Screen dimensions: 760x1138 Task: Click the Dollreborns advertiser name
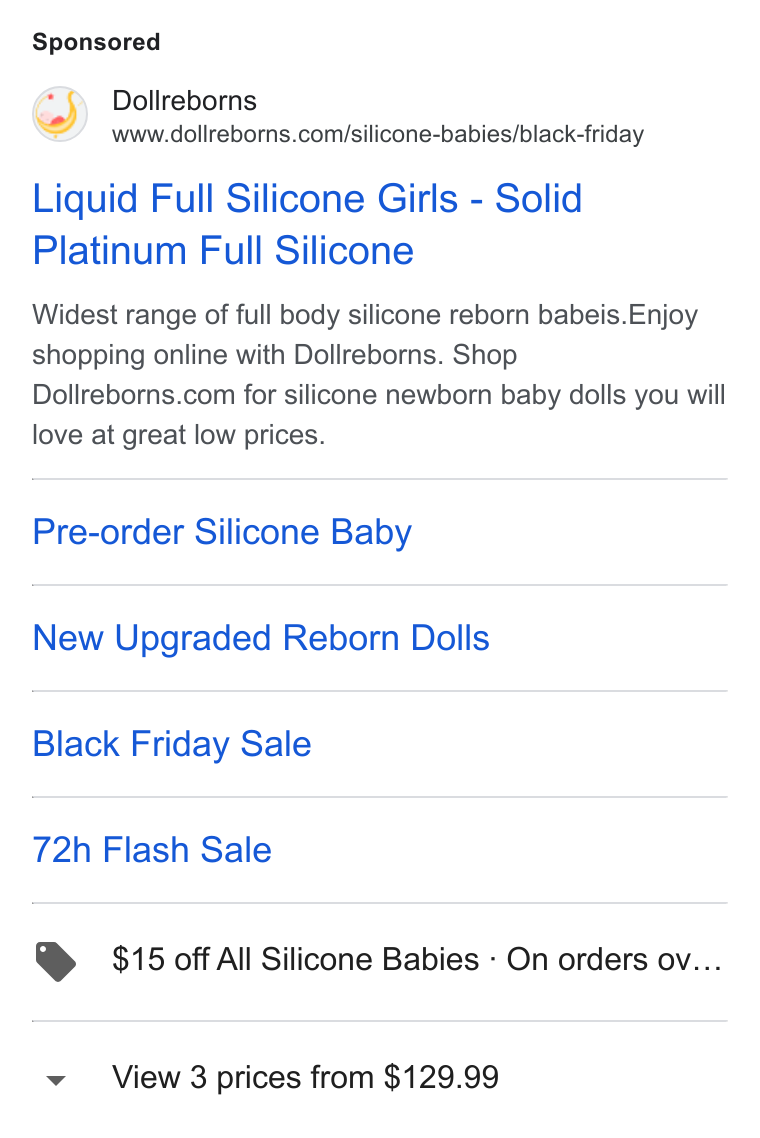coord(184,101)
